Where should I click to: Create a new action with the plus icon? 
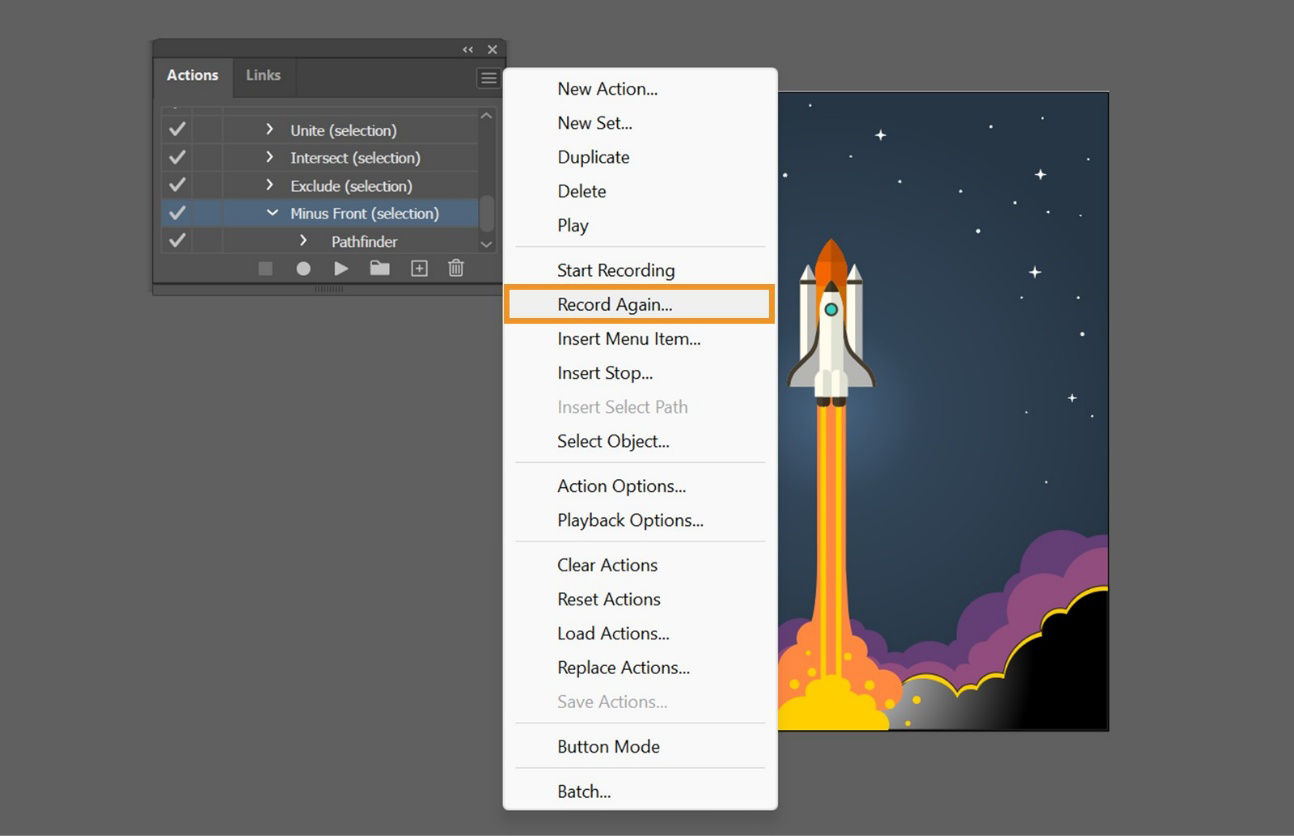[418, 268]
